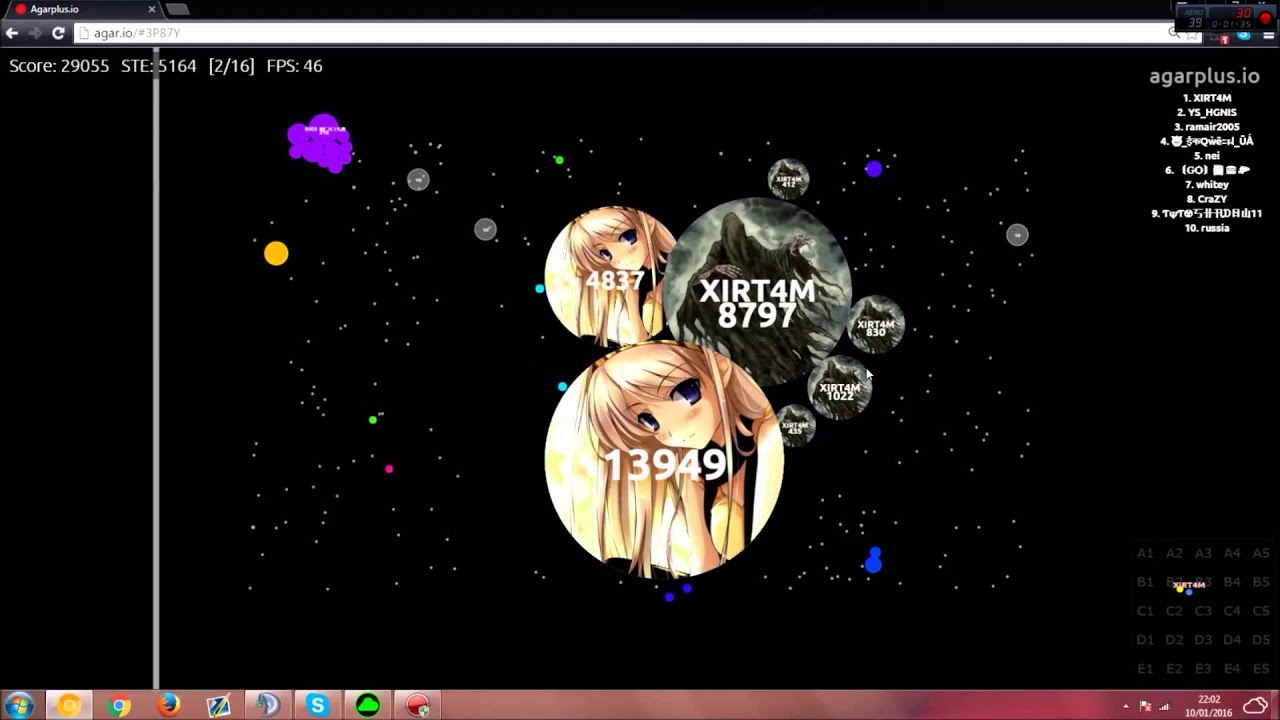Viewport: 1280px width, 720px height.
Task: Open the yellow-orange app in taskbar
Action: click(x=68, y=706)
